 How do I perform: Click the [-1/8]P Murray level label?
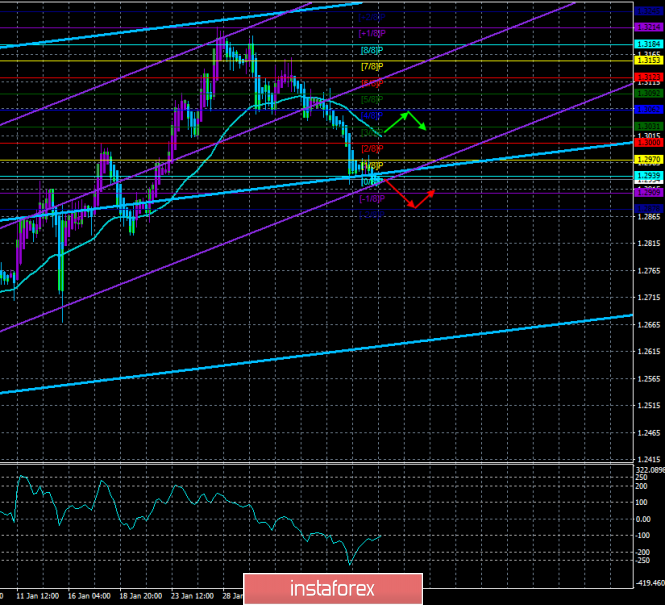[372, 199]
